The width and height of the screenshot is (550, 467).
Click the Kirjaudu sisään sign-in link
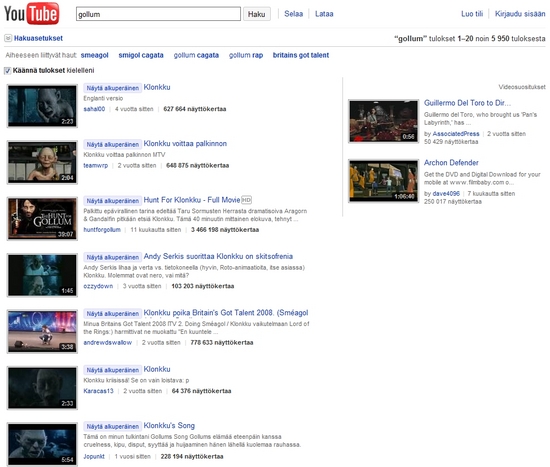520,14
